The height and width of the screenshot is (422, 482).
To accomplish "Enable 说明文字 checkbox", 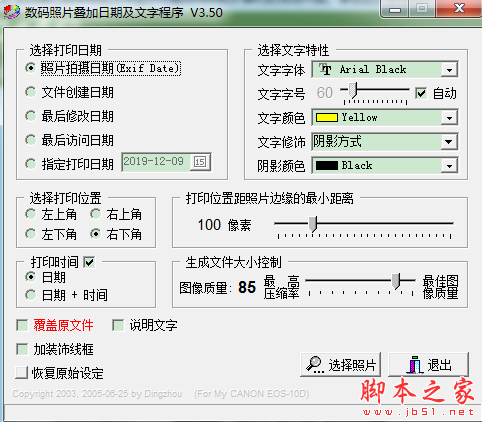I will 118,325.
